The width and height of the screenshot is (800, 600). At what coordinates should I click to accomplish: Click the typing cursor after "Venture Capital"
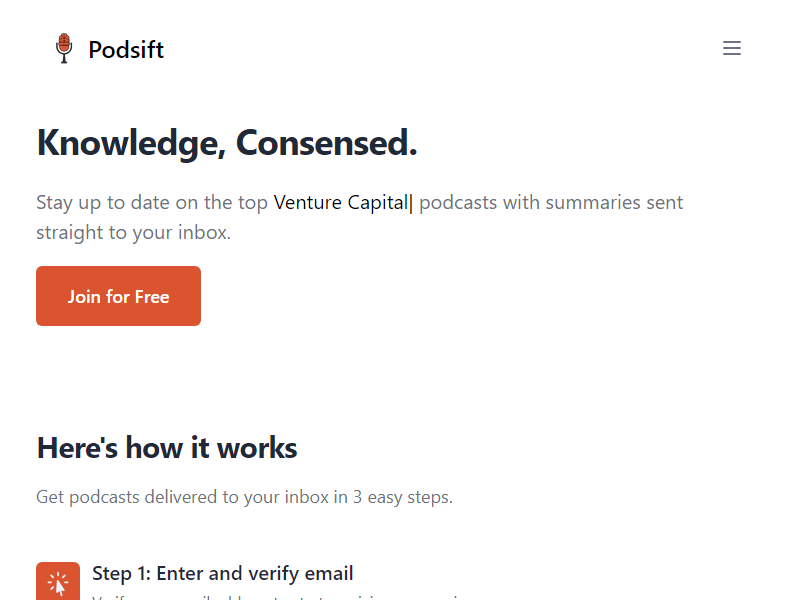point(411,203)
